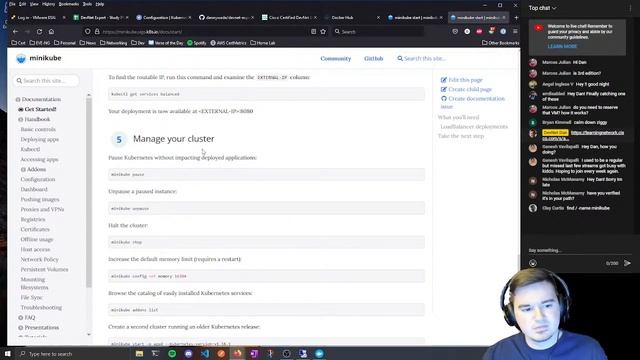The width and height of the screenshot is (640, 360).
Task: Open the Networking bookmarks folder
Action: (113, 43)
